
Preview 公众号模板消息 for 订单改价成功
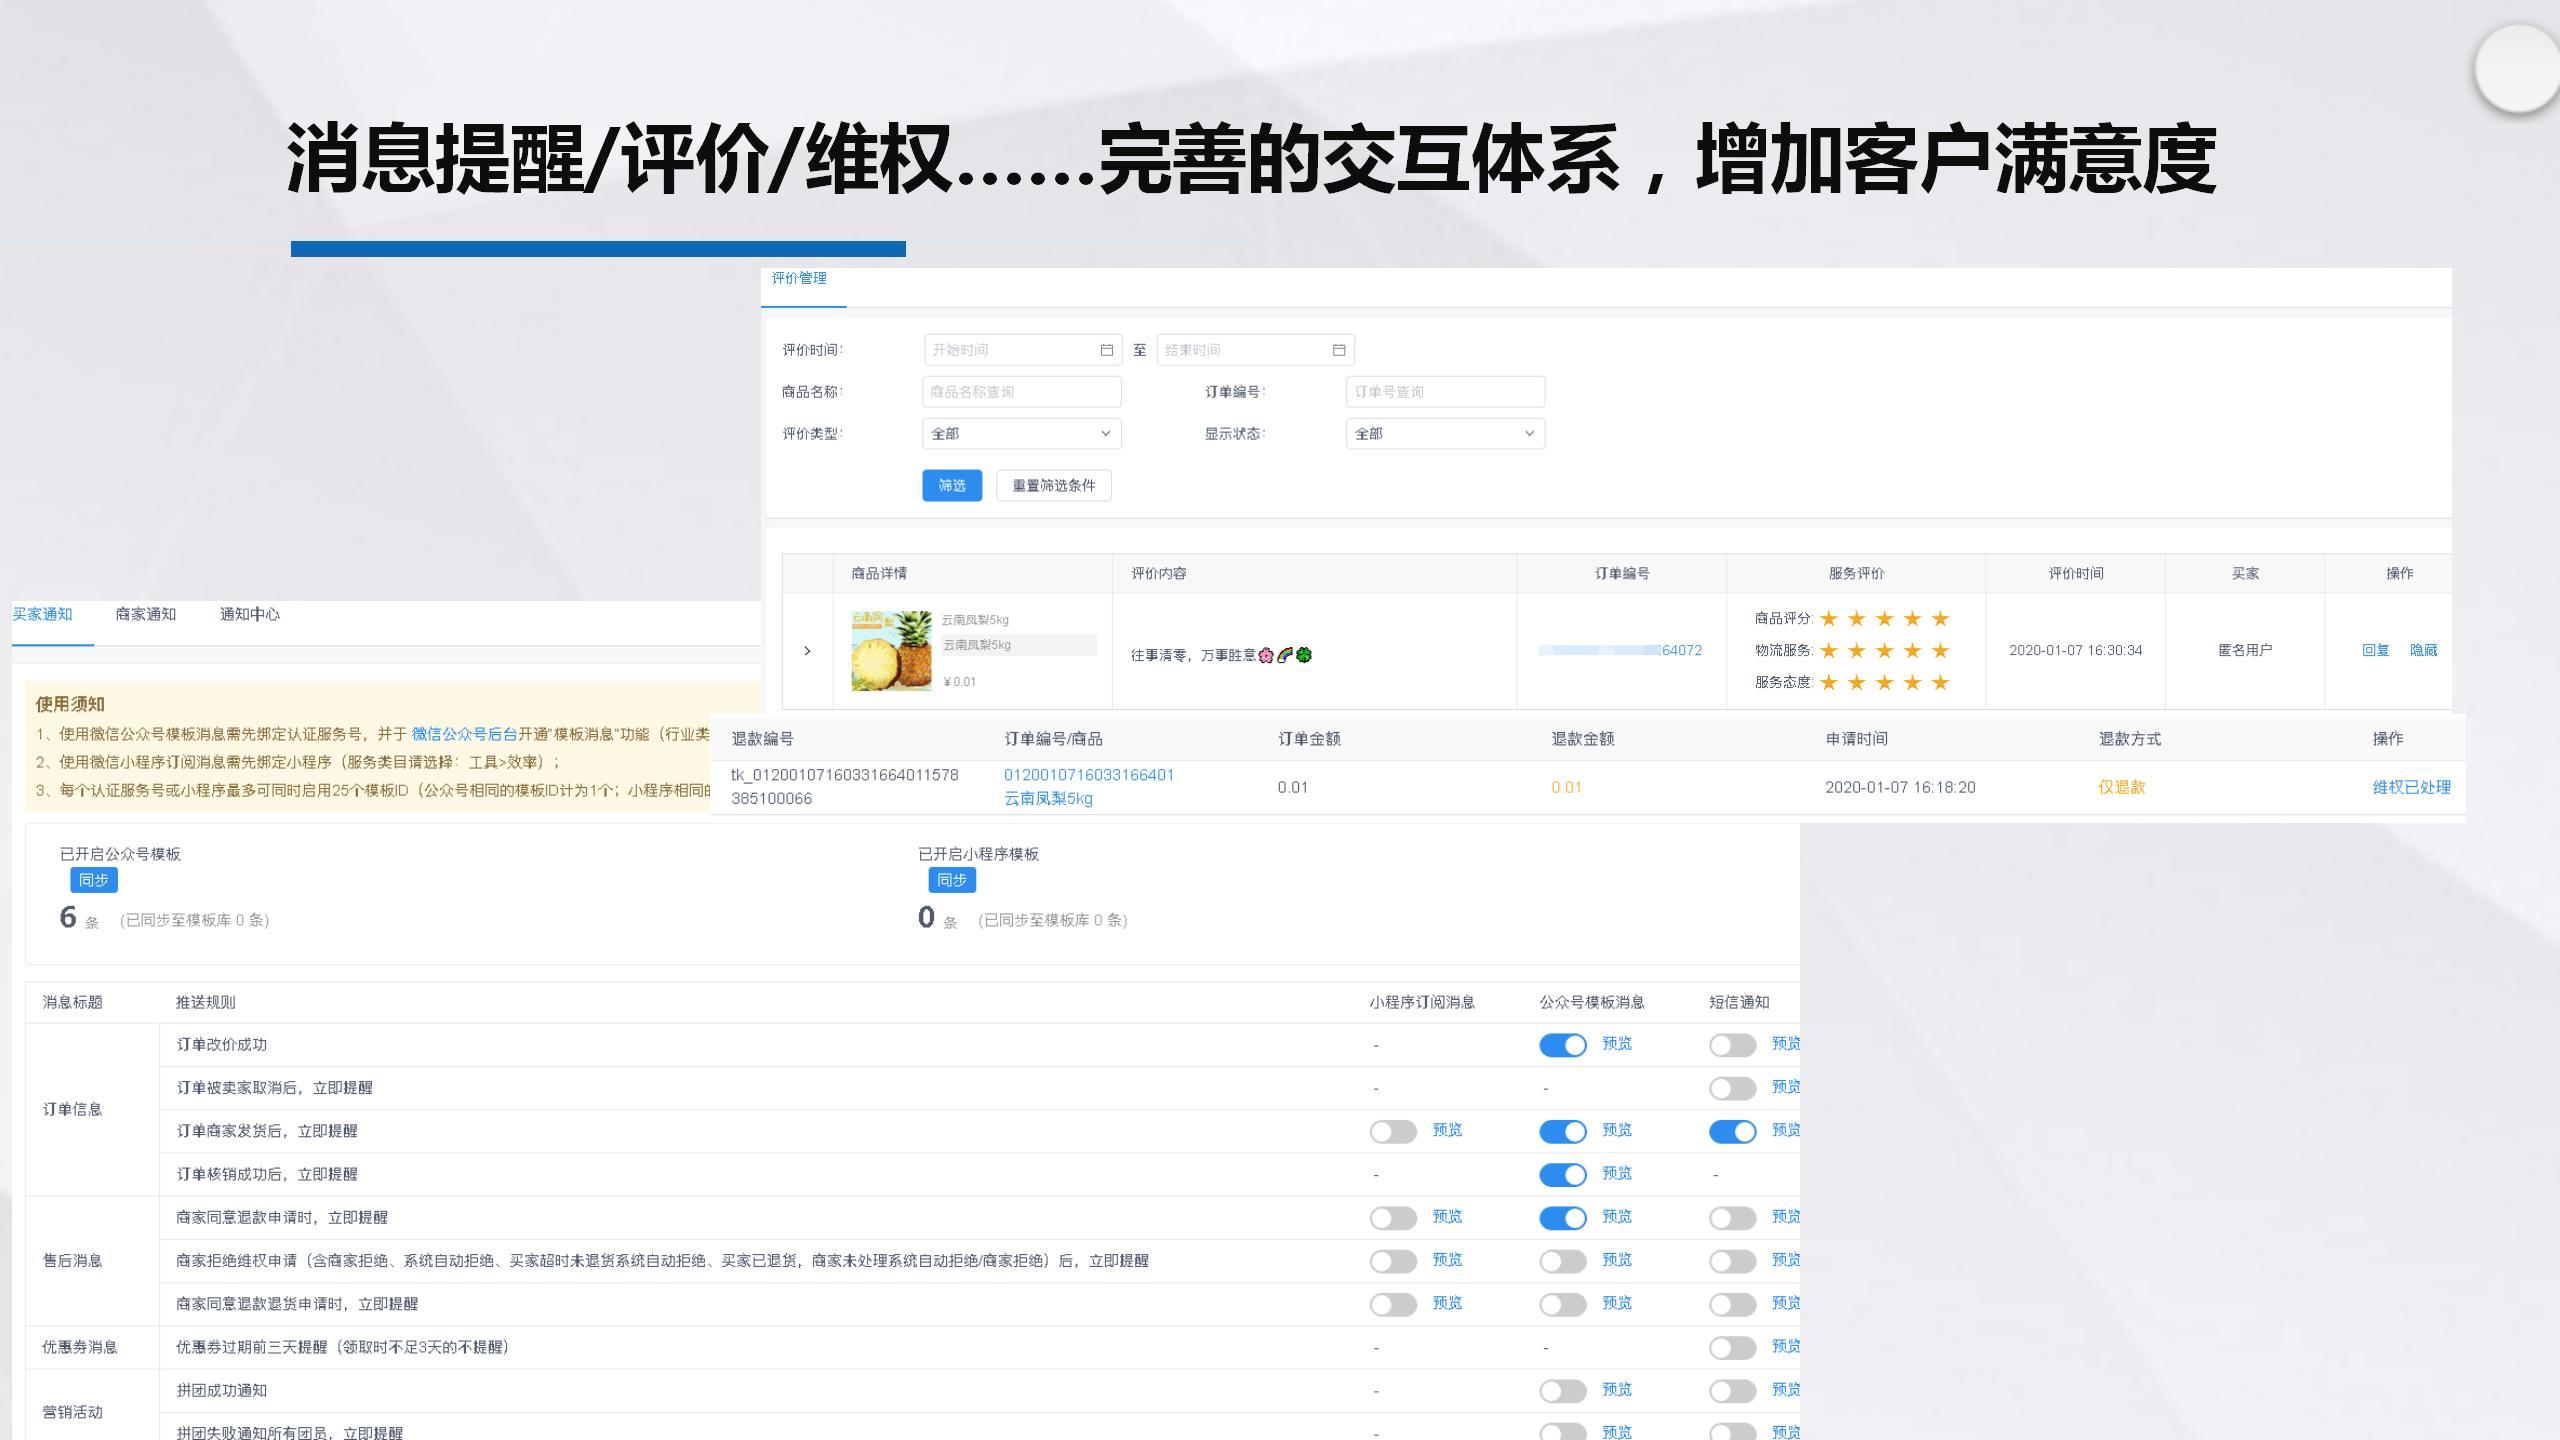[x=1617, y=1043]
